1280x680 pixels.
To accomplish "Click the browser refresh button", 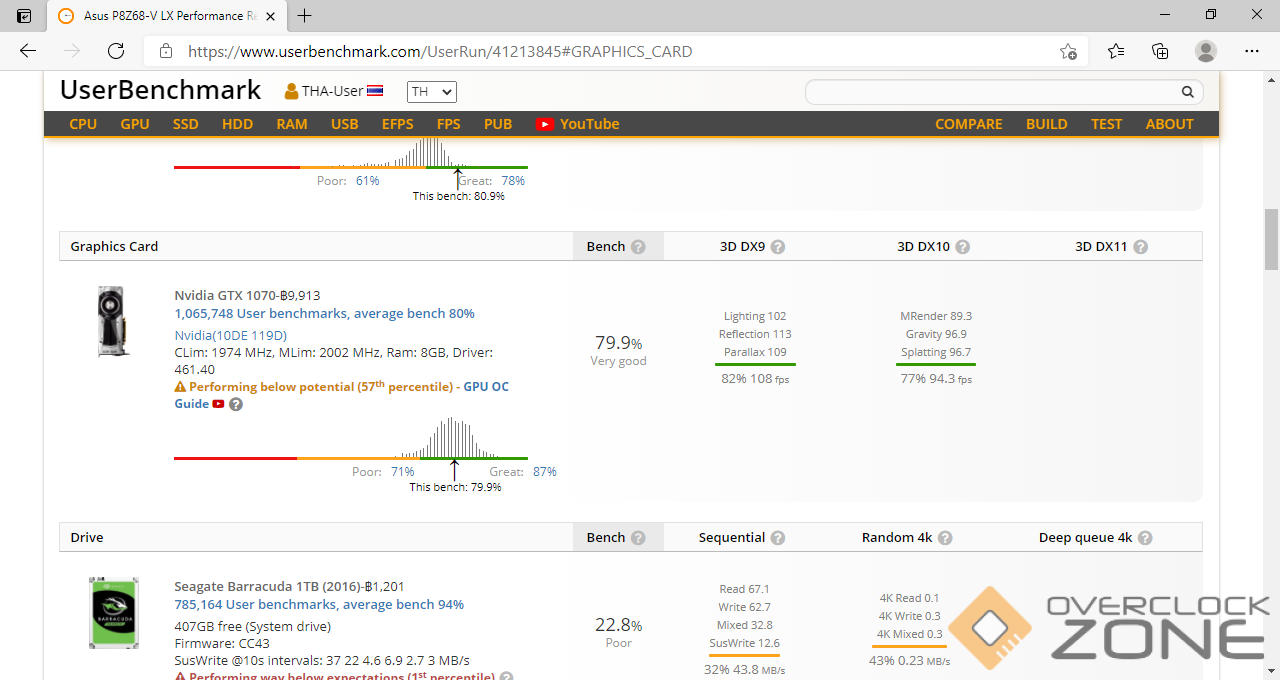I will pos(116,51).
